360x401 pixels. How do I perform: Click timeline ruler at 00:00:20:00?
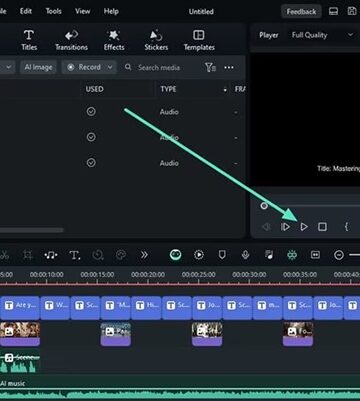pos(148,275)
